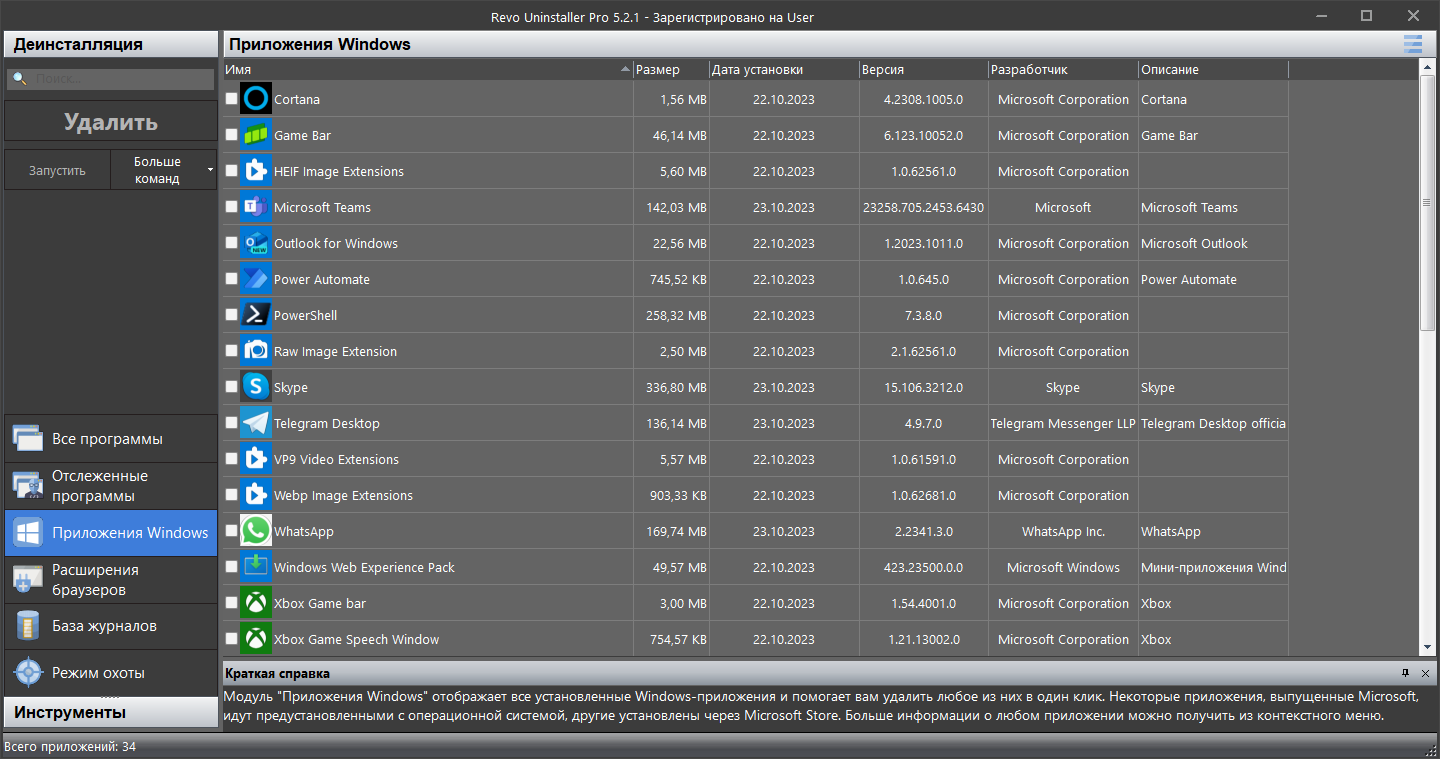
Task: Select the PowerShell checkbox
Action: (232, 314)
